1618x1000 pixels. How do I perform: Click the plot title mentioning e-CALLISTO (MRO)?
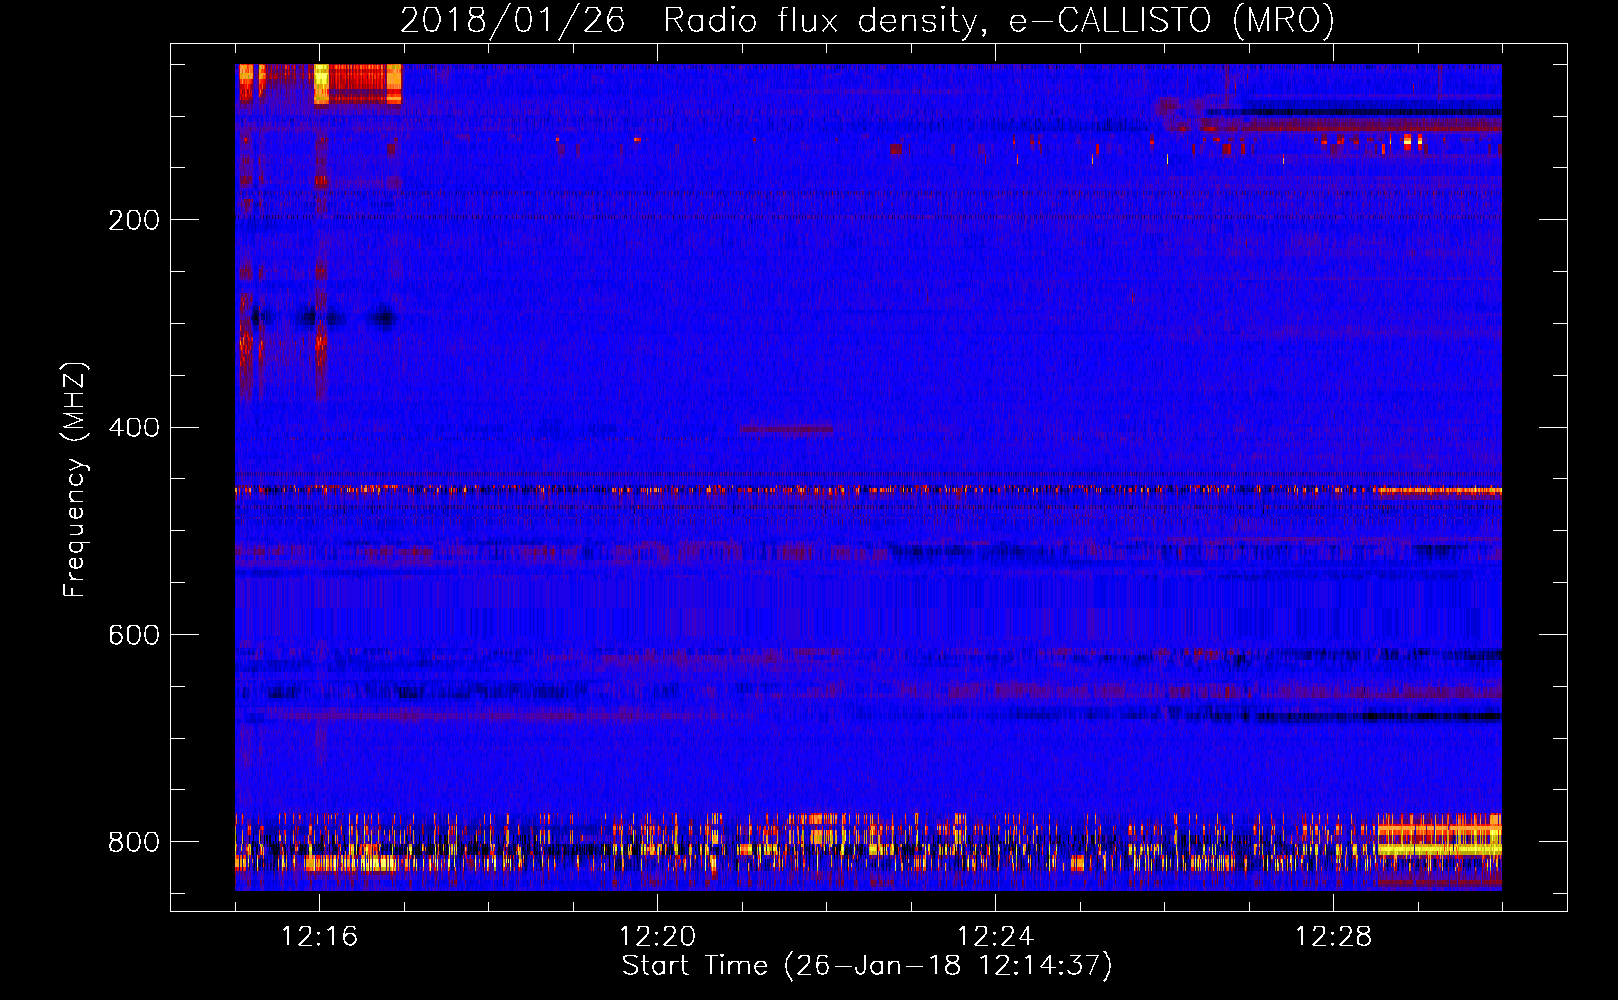867,20
